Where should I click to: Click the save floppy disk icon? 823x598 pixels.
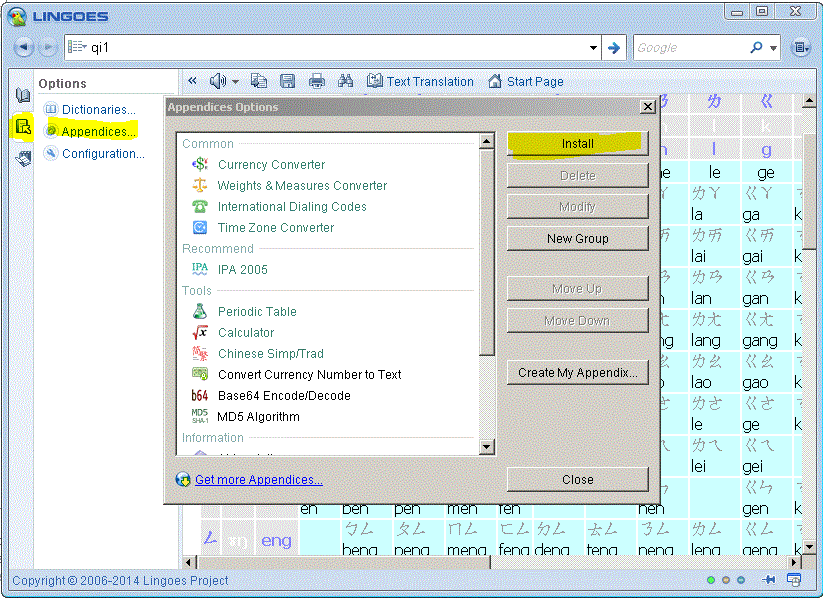point(287,81)
